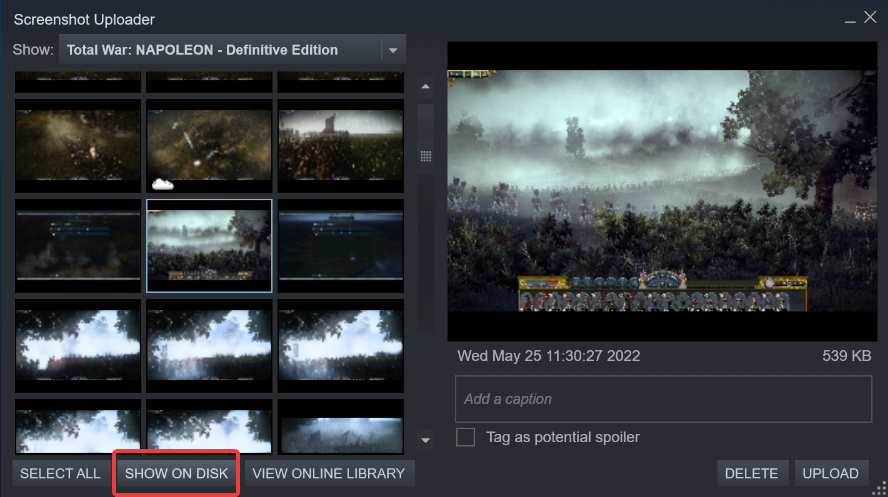
Task: Click the scroll down arrow of thumbnail list
Action: 425,440
